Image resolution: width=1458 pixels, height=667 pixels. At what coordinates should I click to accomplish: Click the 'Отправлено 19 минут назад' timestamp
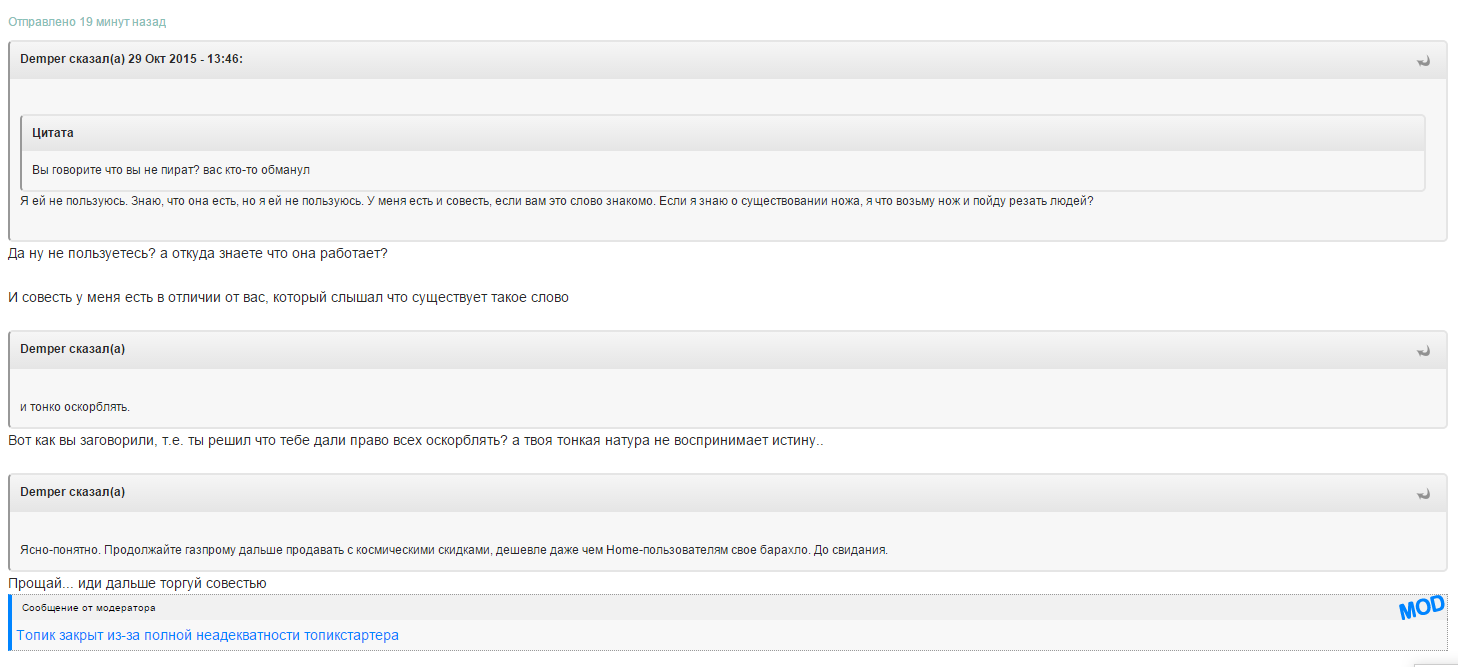[x=87, y=21]
